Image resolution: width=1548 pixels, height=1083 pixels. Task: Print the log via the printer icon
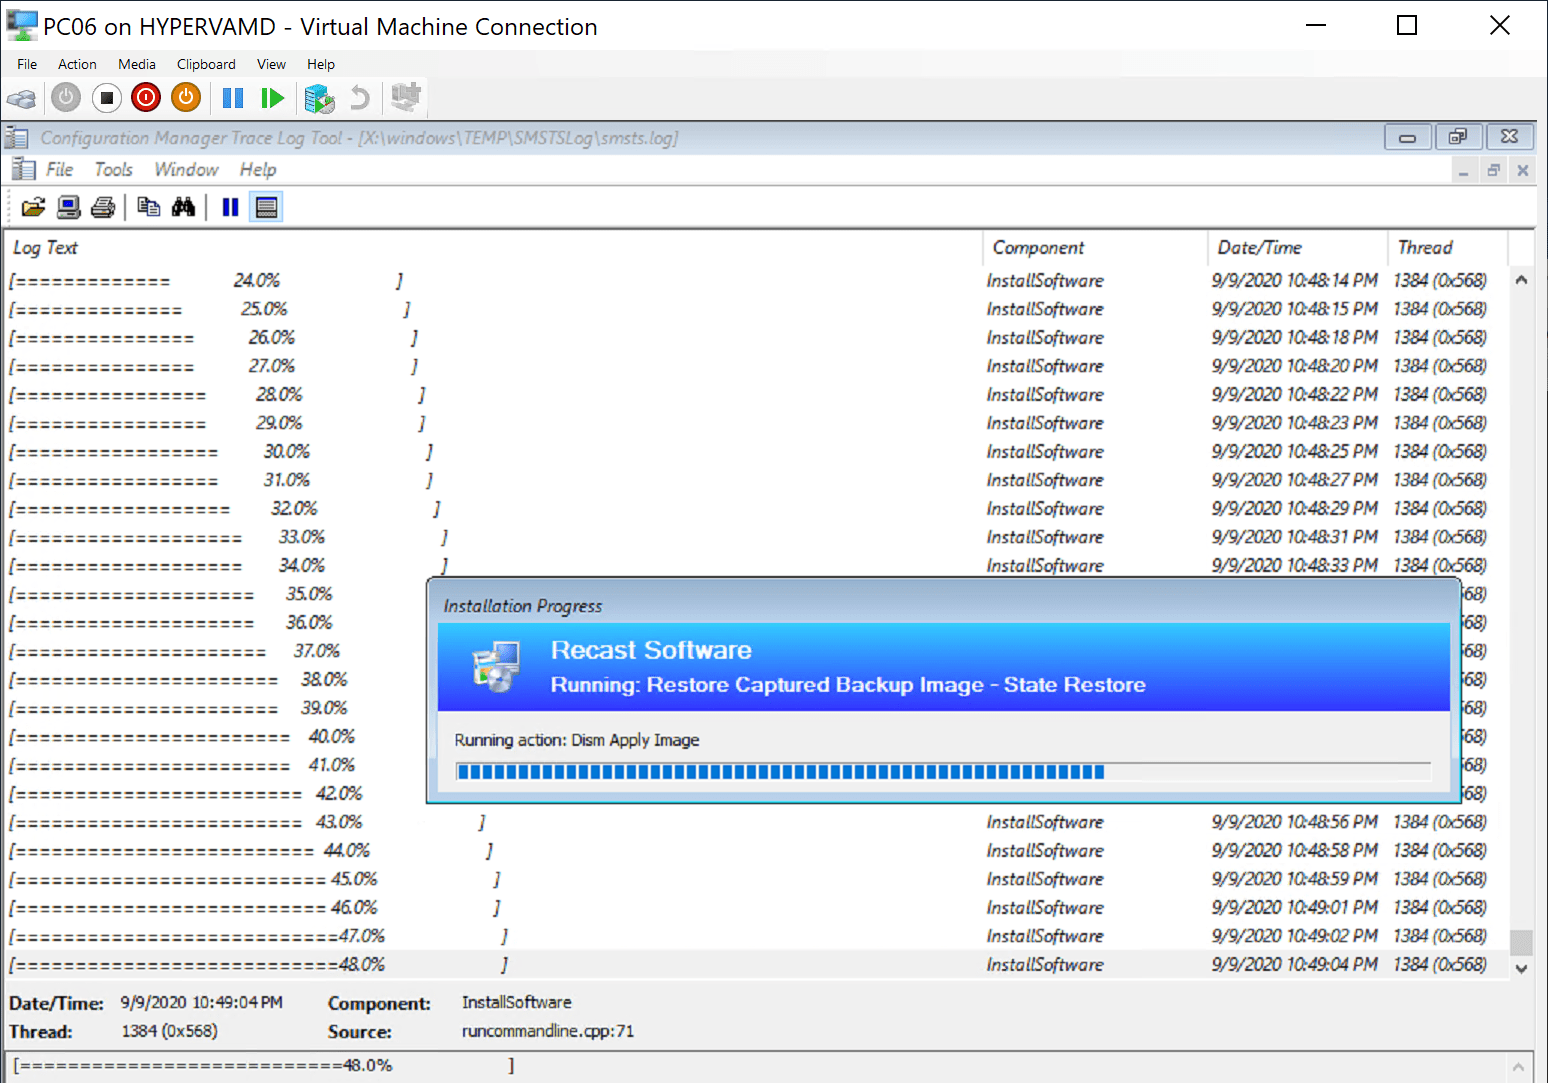103,206
